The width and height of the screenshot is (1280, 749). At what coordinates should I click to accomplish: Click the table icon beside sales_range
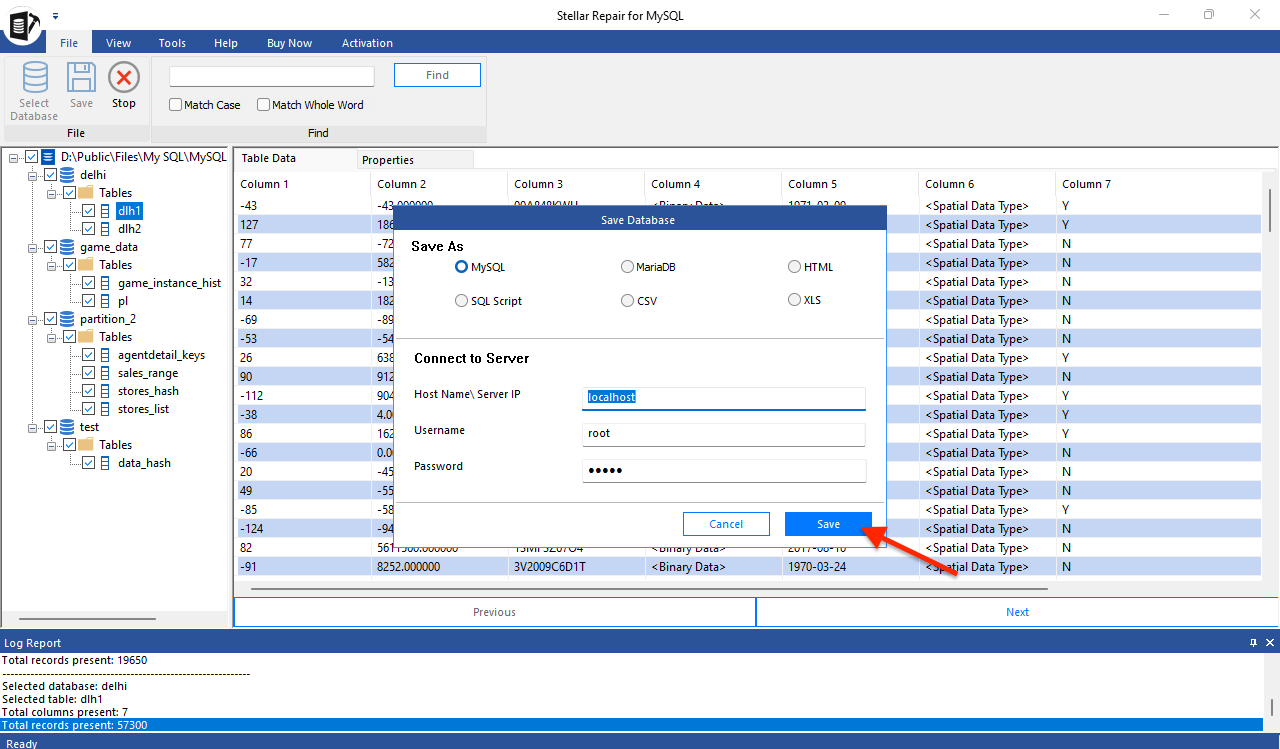click(x=106, y=372)
